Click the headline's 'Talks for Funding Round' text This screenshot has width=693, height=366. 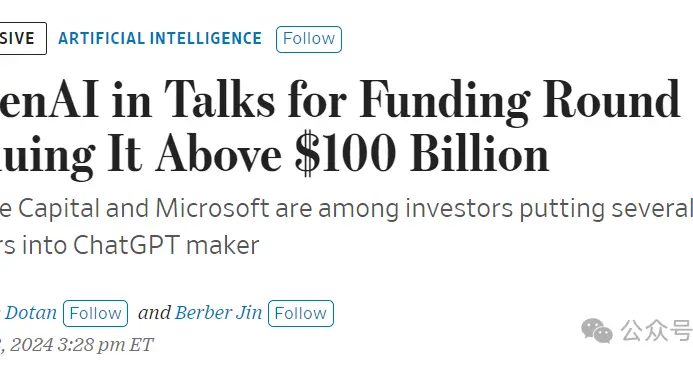pos(422,101)
